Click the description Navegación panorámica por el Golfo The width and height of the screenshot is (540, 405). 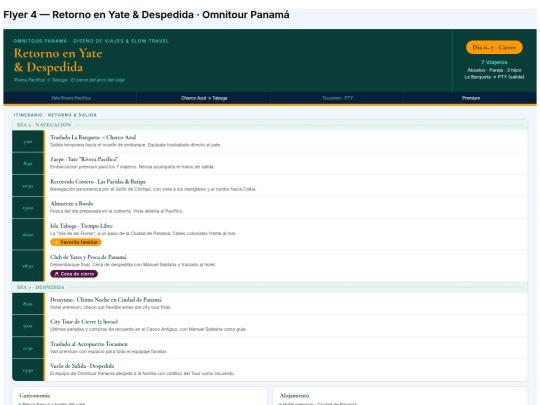pos(153,189)
